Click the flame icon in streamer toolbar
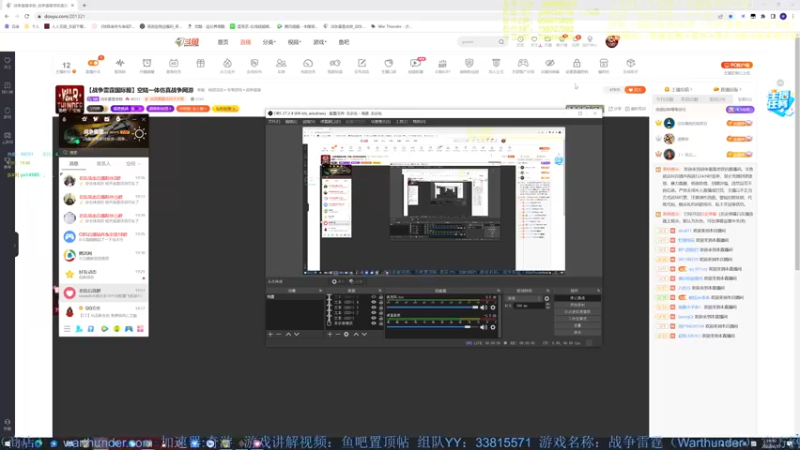 (227, 63)
